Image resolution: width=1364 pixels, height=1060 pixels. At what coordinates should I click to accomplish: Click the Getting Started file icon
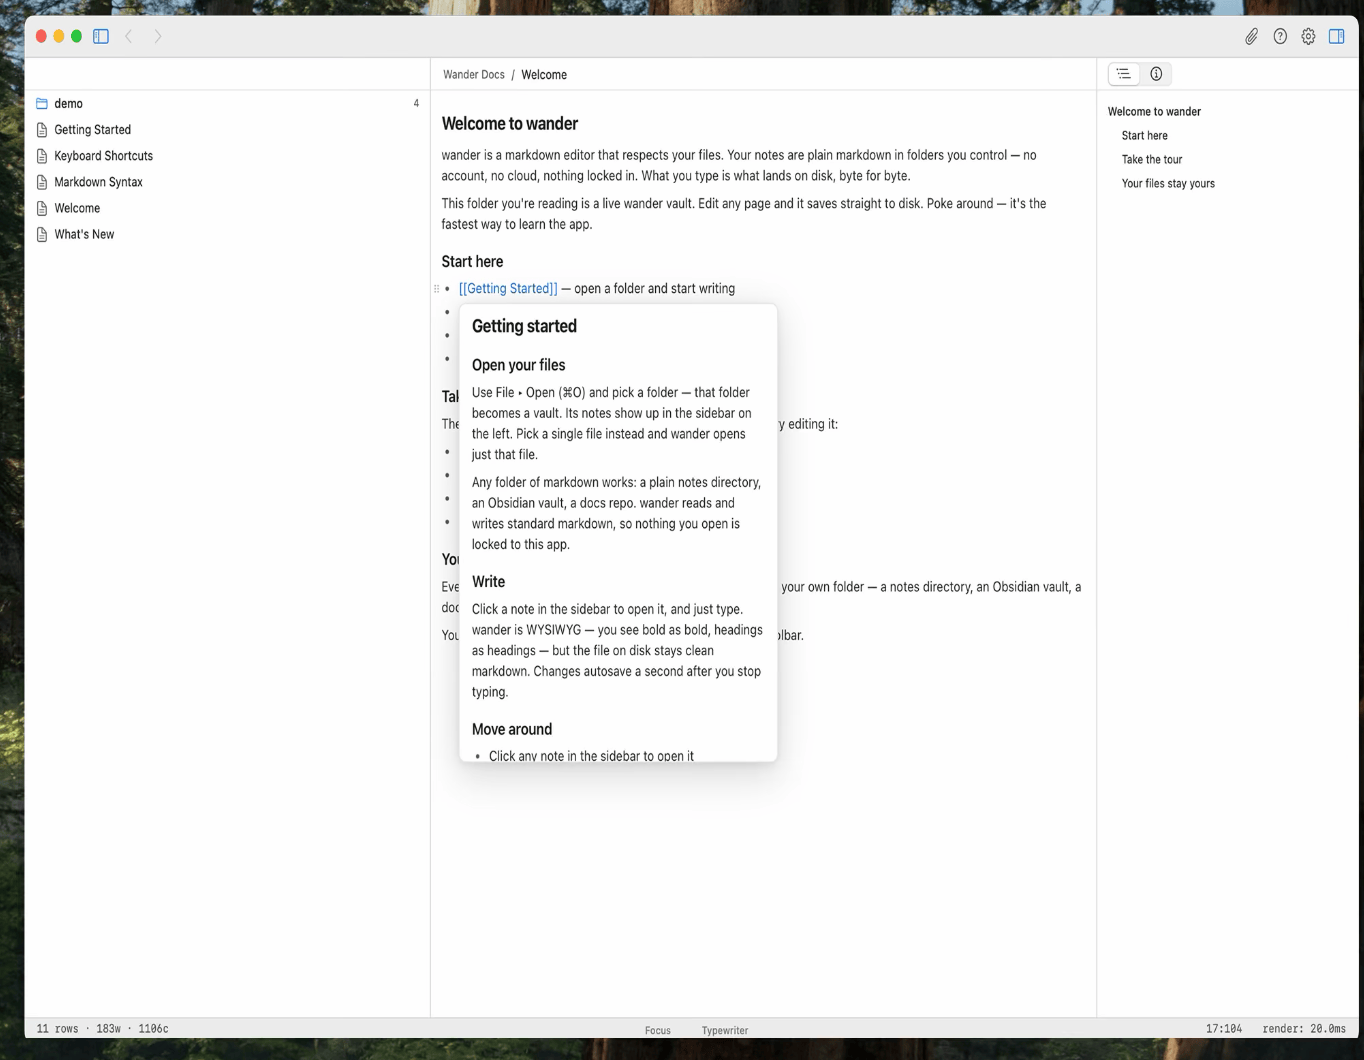coord(42,130)
